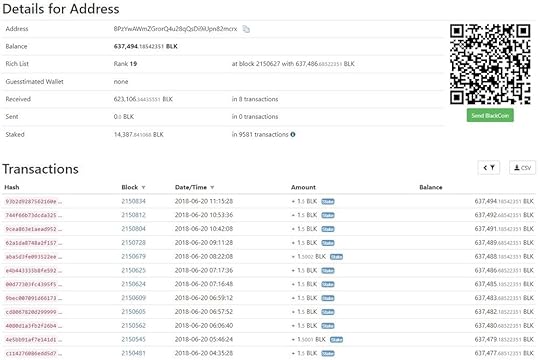The image size is (540, 360).
Task: Sort by Date/Time column arrow
Action: pyautogui.click(x=212, y=187)
